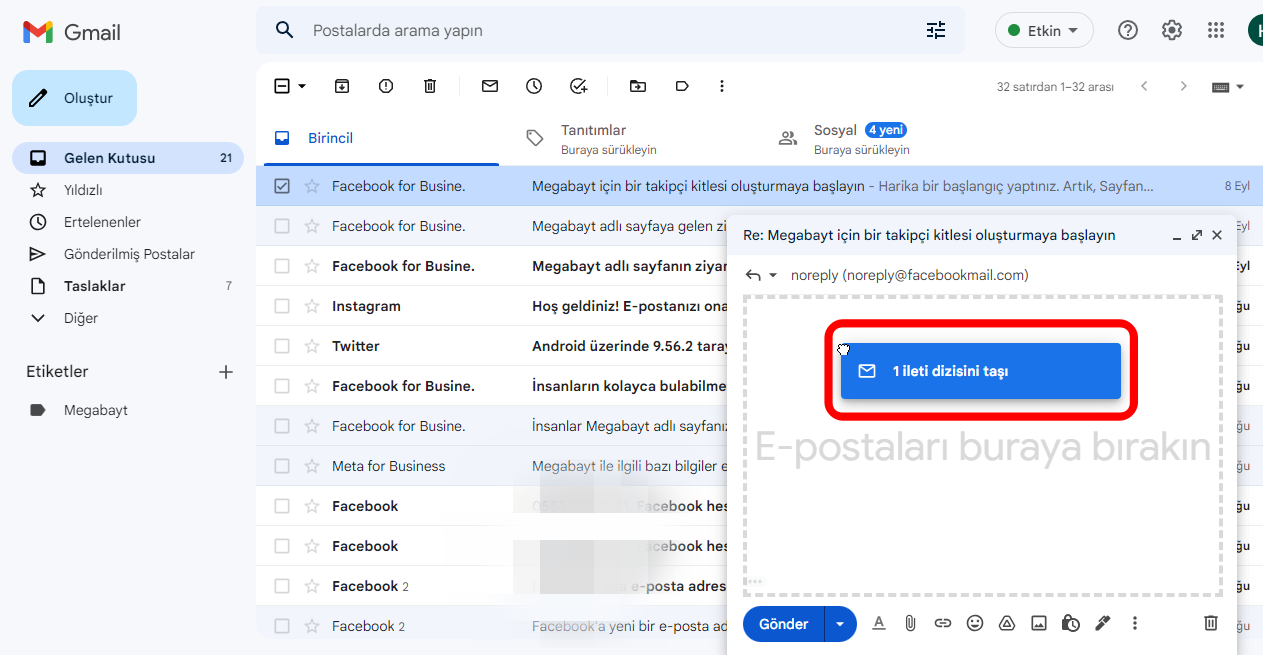Expand the send options arrow beside Gönder
The height and width of the screenshot is (655, 1263).
840,624
